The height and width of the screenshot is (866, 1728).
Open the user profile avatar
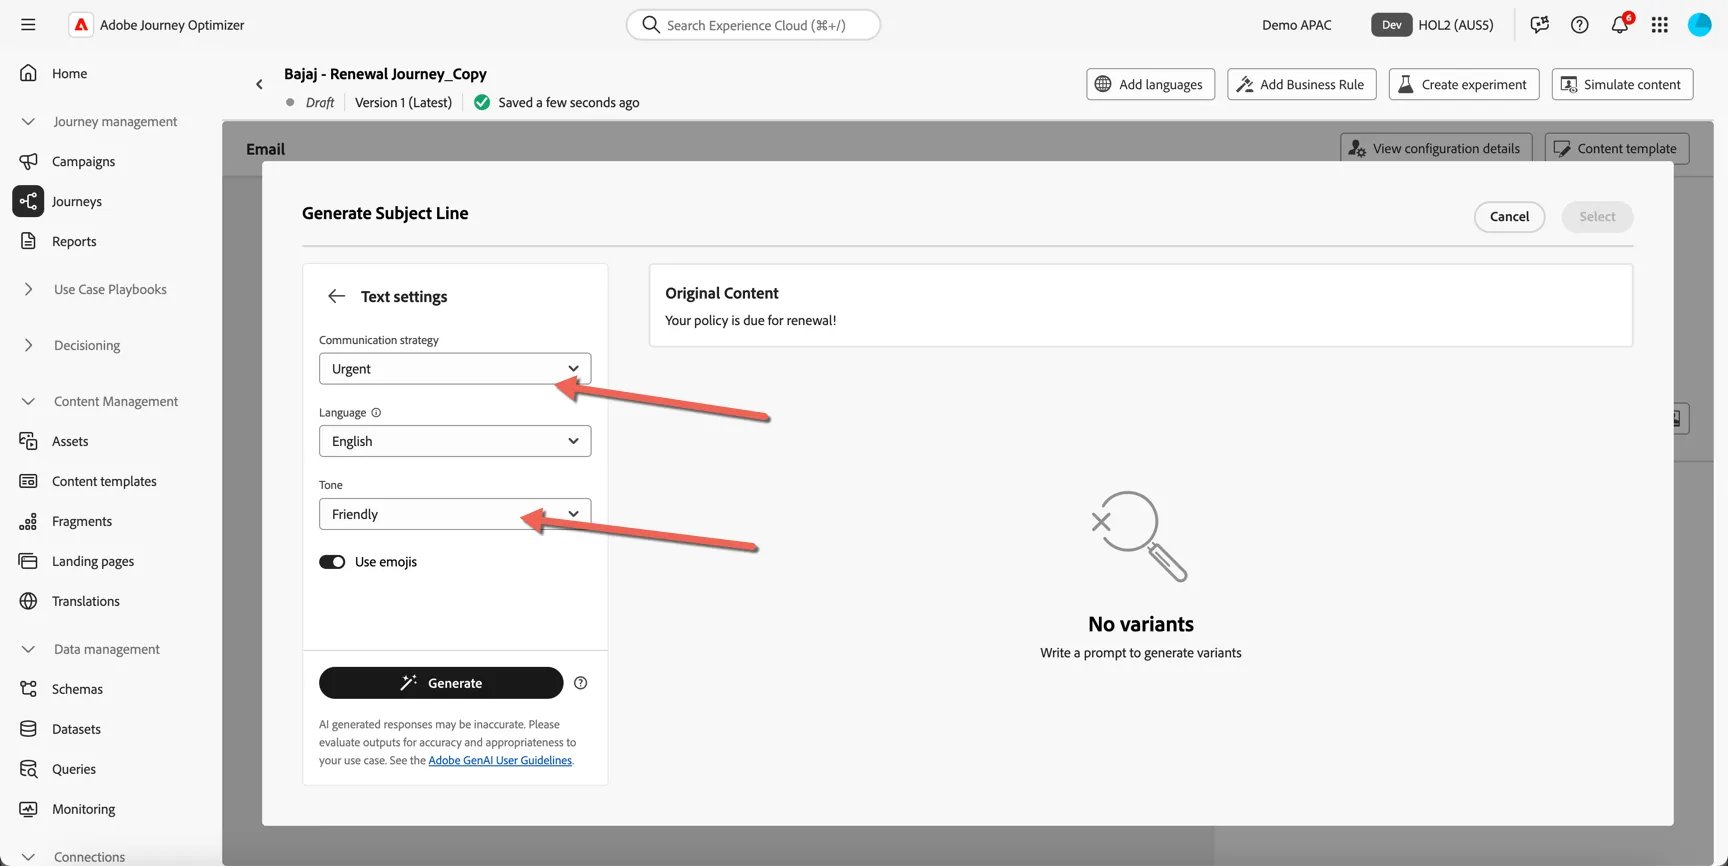coord(1700,25)
